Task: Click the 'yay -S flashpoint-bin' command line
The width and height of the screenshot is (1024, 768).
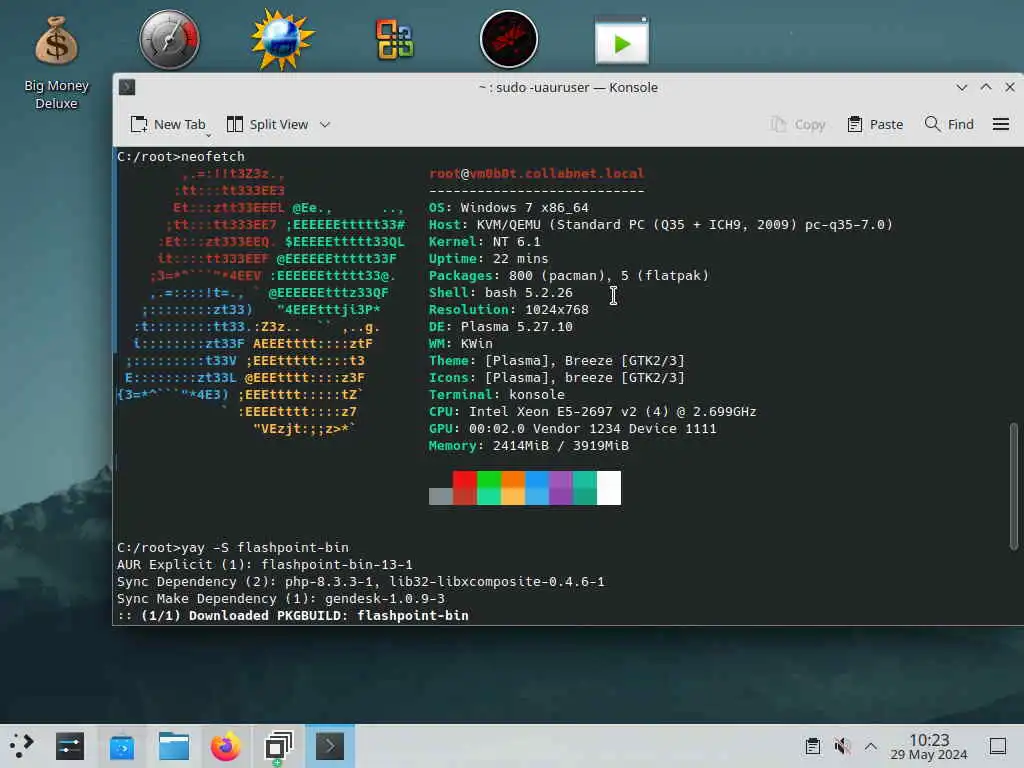Action: (x=233, y=547)
